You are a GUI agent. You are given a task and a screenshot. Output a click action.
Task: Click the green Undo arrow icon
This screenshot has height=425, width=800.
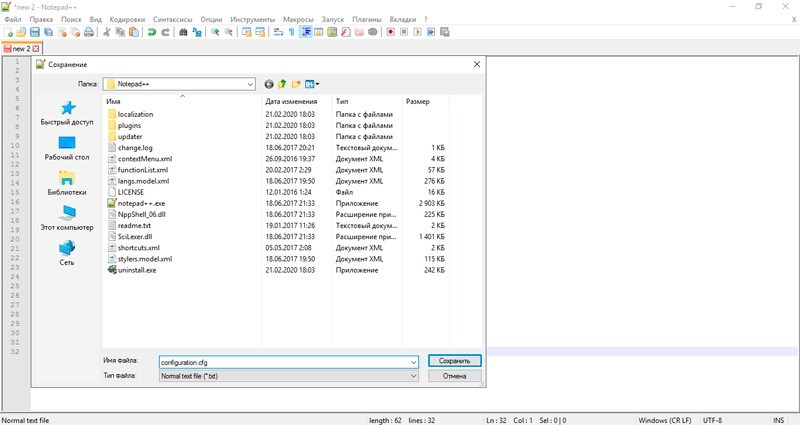pyautogui.click(x=152, y=32)
